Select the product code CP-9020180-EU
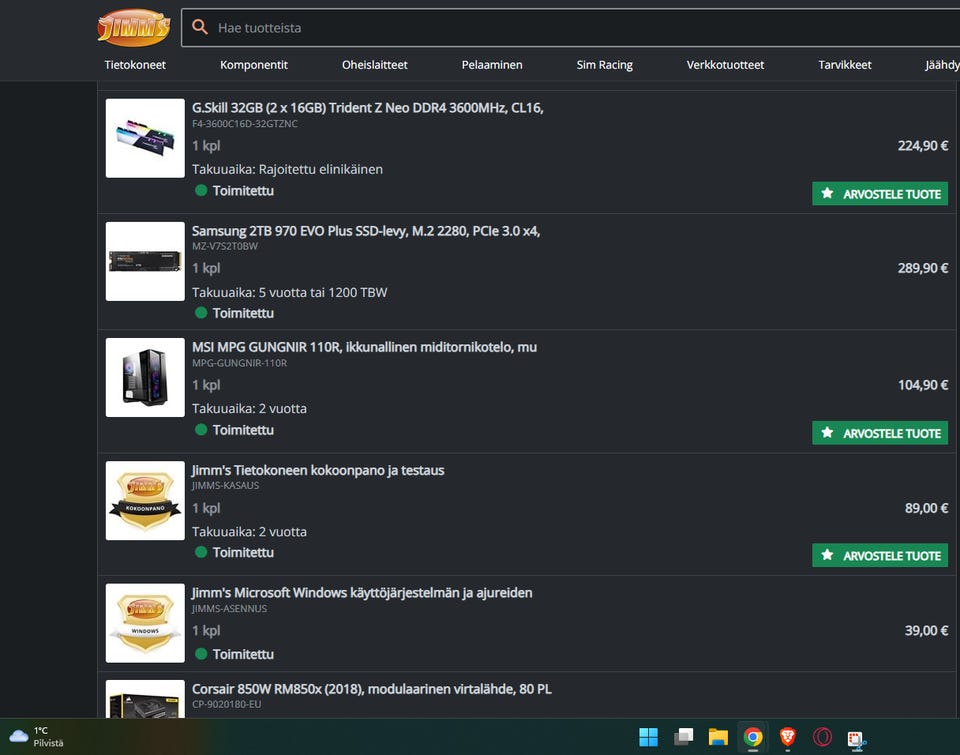Image resolution: width=960 pixels, height=755 pixels. (227, 704)
